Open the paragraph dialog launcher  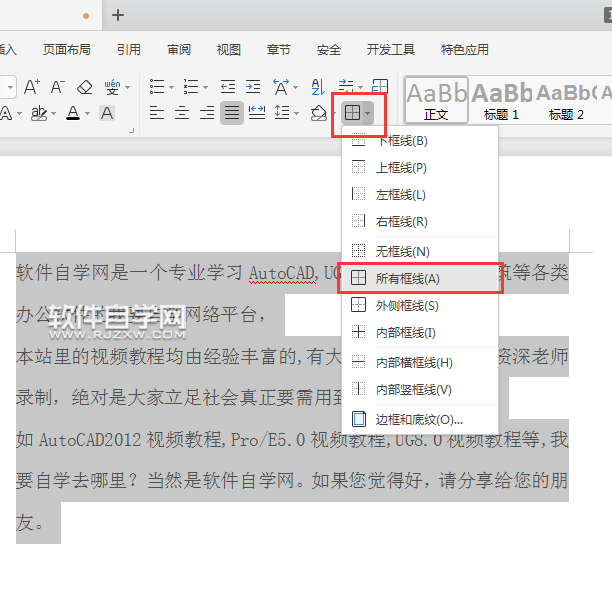tap(132, 131)
